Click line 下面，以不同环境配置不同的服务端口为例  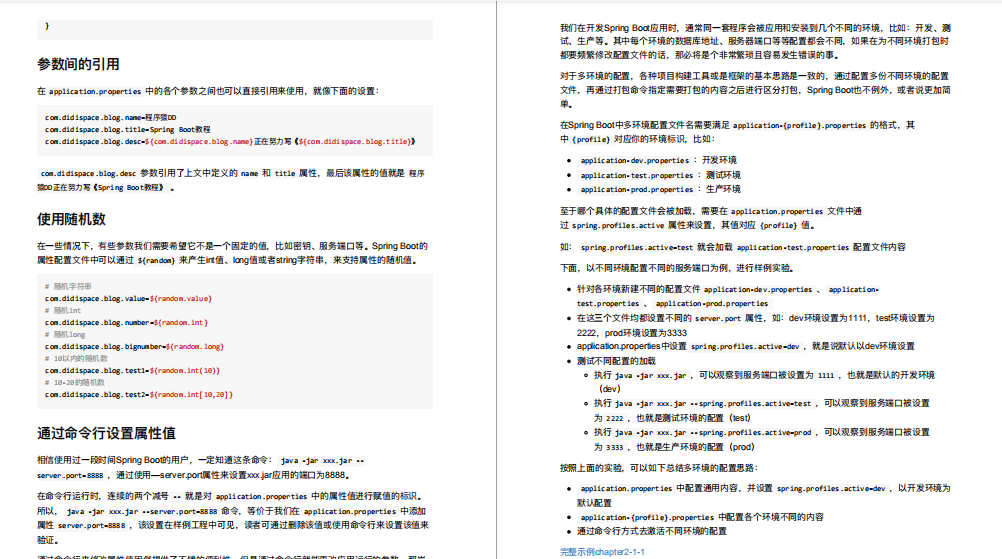click(x=677, y=268)
